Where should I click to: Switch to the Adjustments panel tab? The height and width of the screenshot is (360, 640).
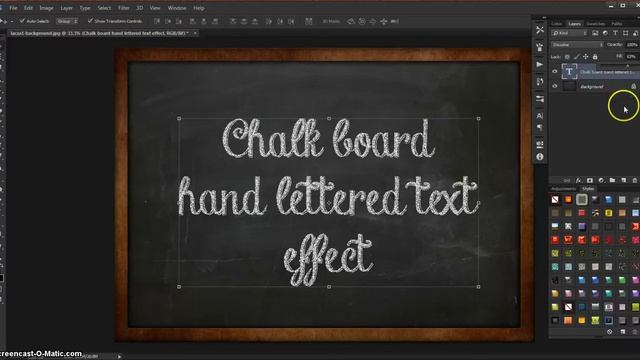(564, 189)
